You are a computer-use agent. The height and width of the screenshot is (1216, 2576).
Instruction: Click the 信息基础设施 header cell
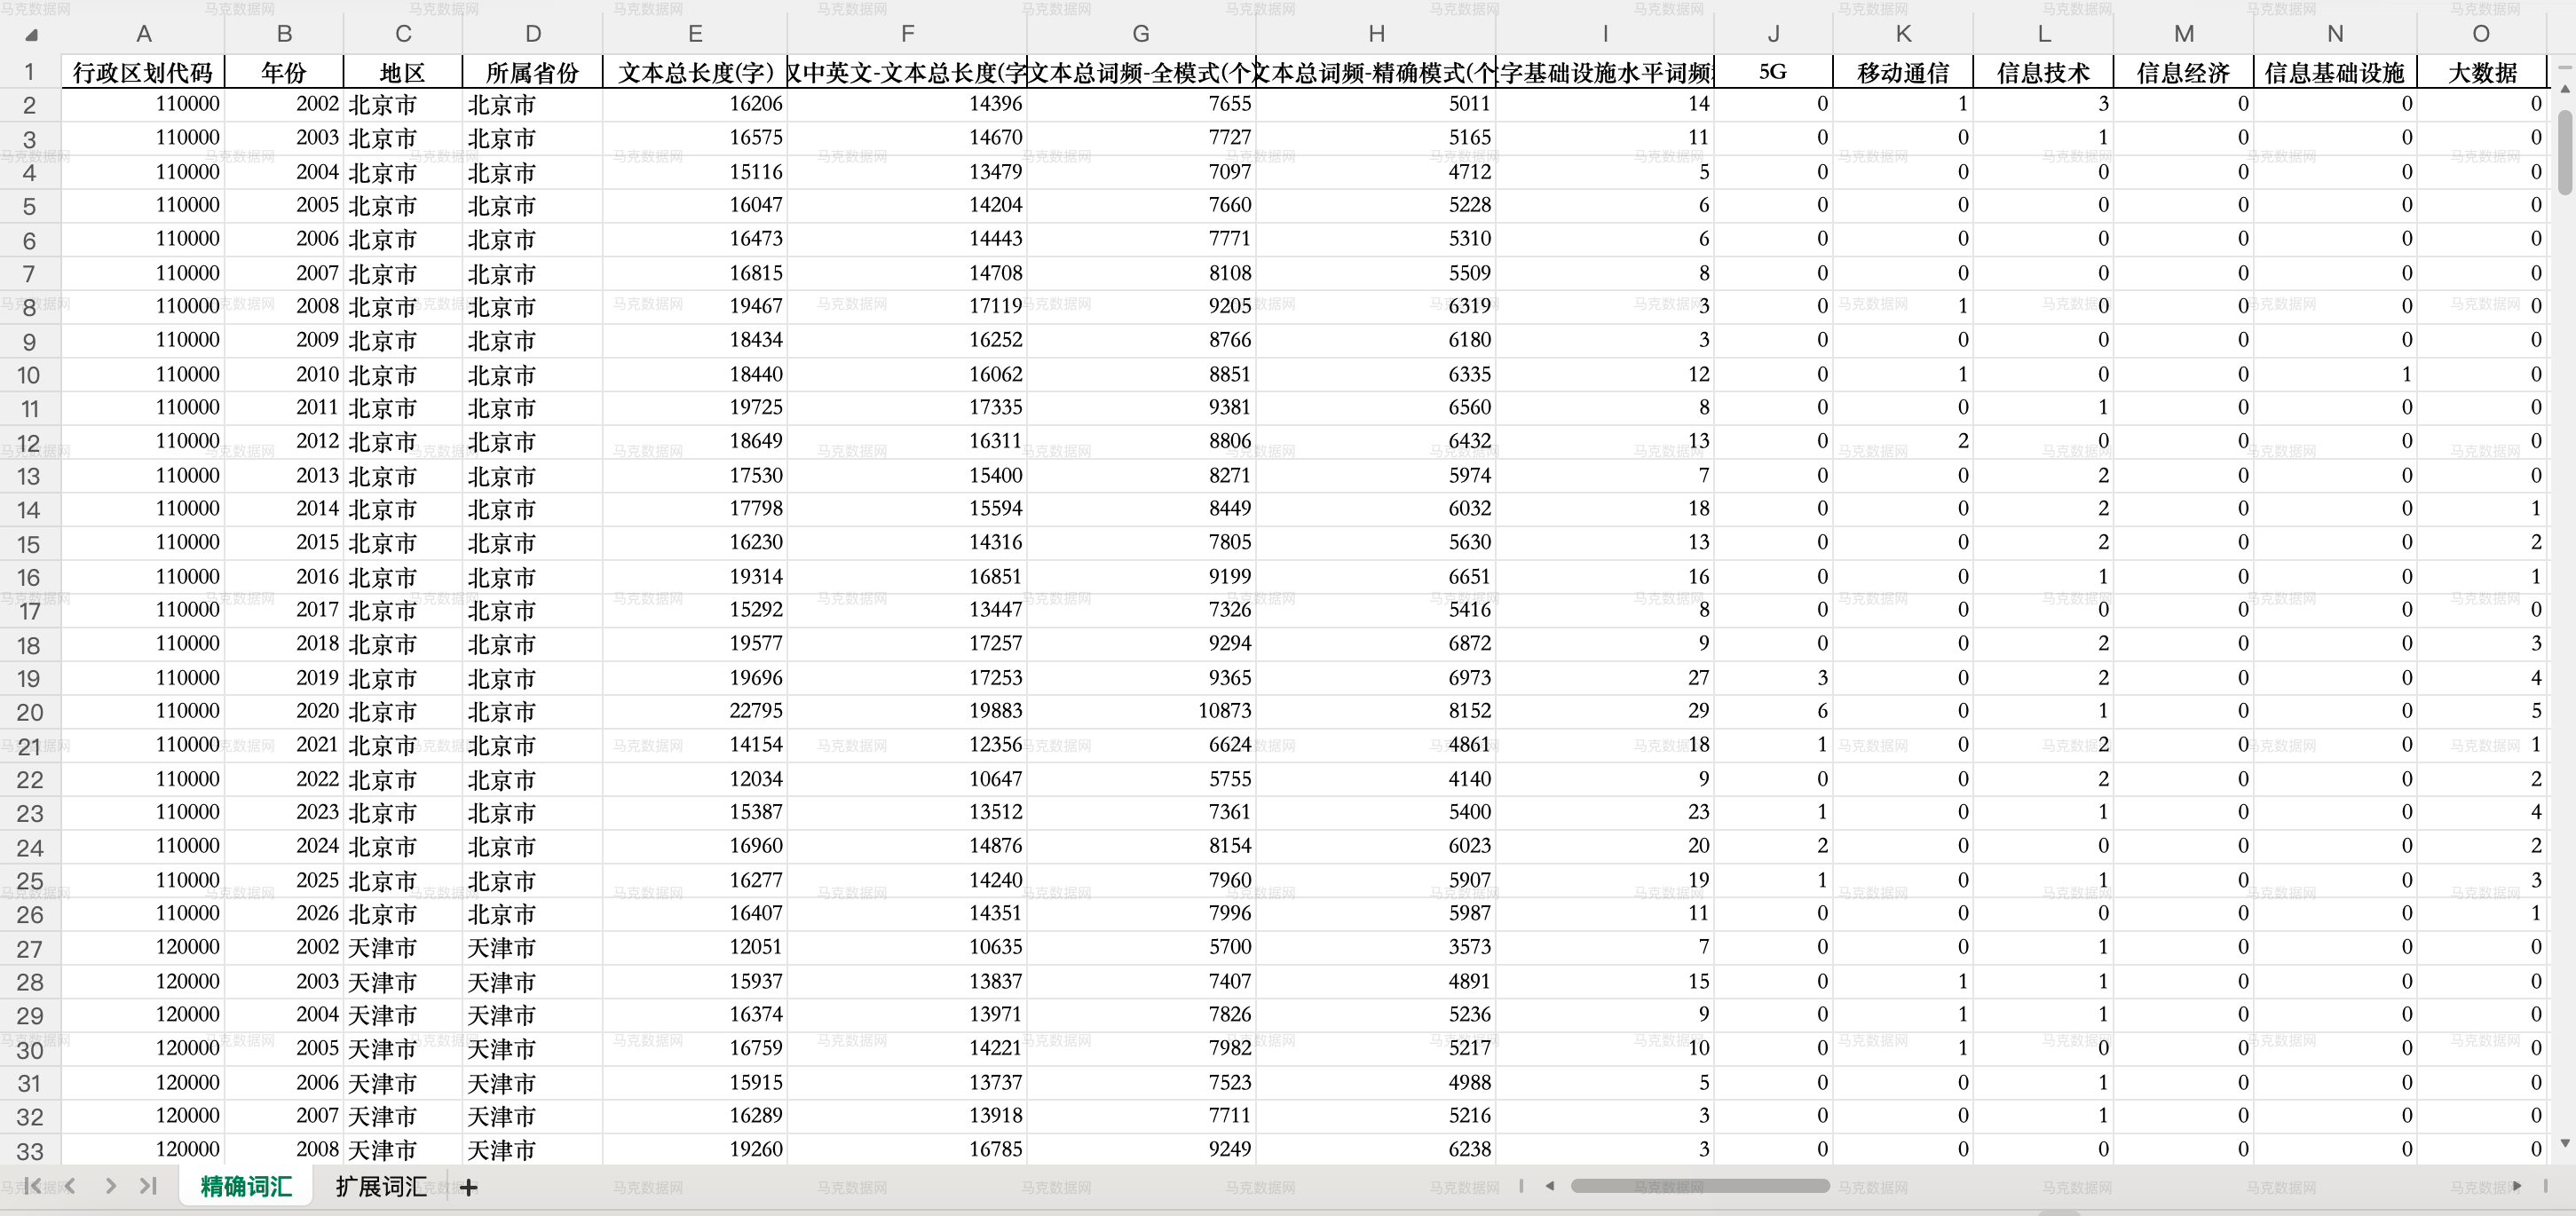(x=2335, y=72)
